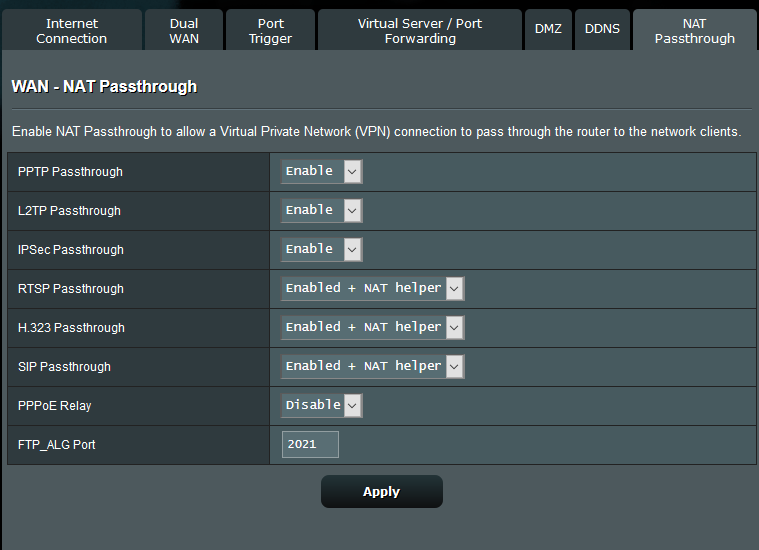
Task: Select the DDNS tab
Action: (602, 29)
